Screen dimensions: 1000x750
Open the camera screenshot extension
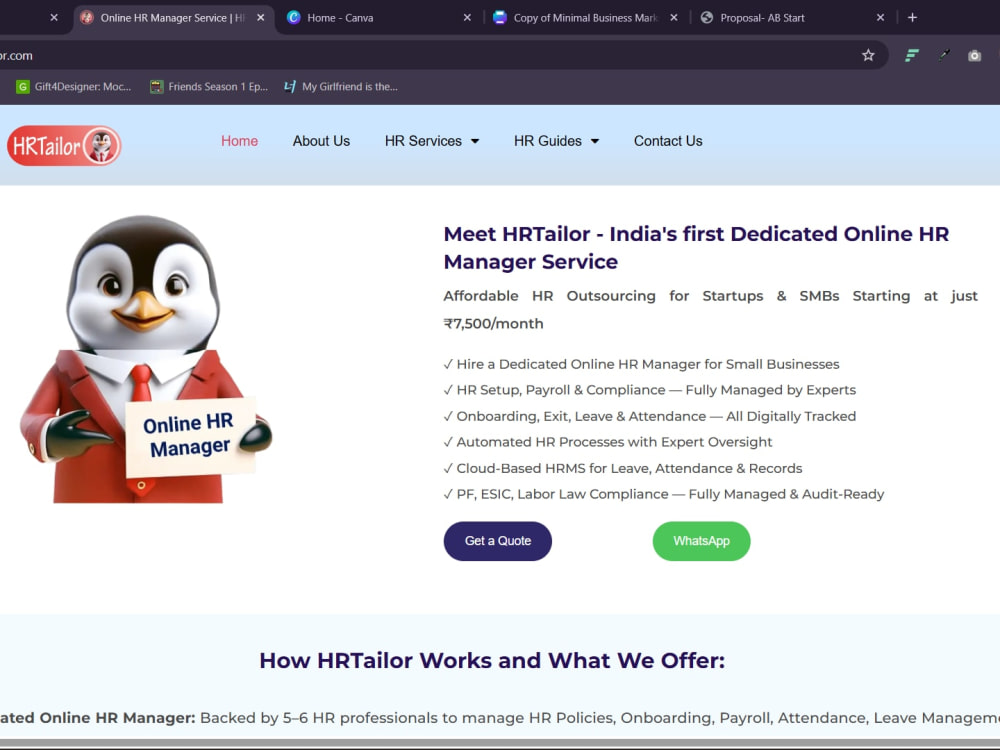click(974, 55)
